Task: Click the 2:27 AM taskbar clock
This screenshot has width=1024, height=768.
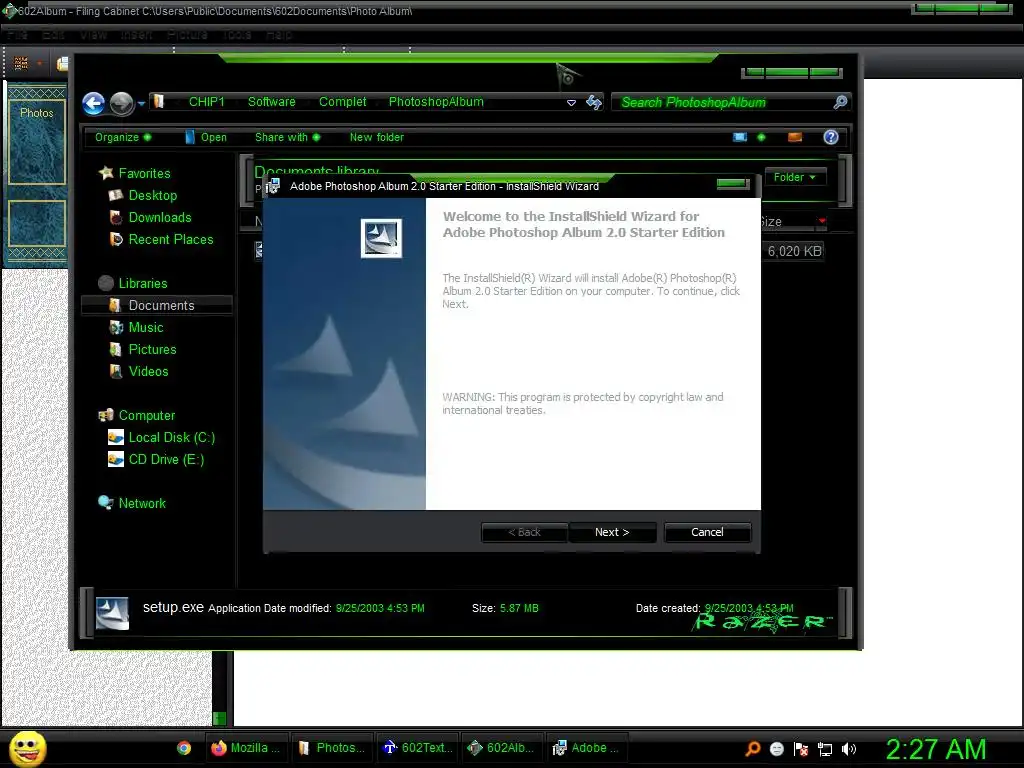Action: [936, 749]
